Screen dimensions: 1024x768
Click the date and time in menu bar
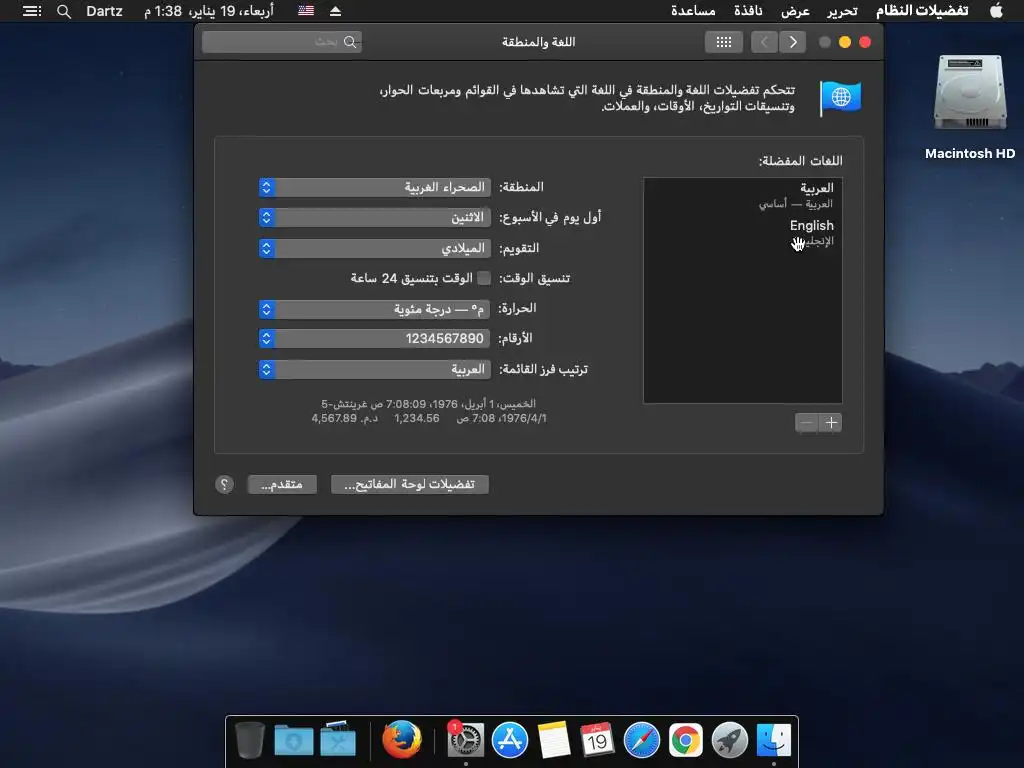tap(209, 11)
